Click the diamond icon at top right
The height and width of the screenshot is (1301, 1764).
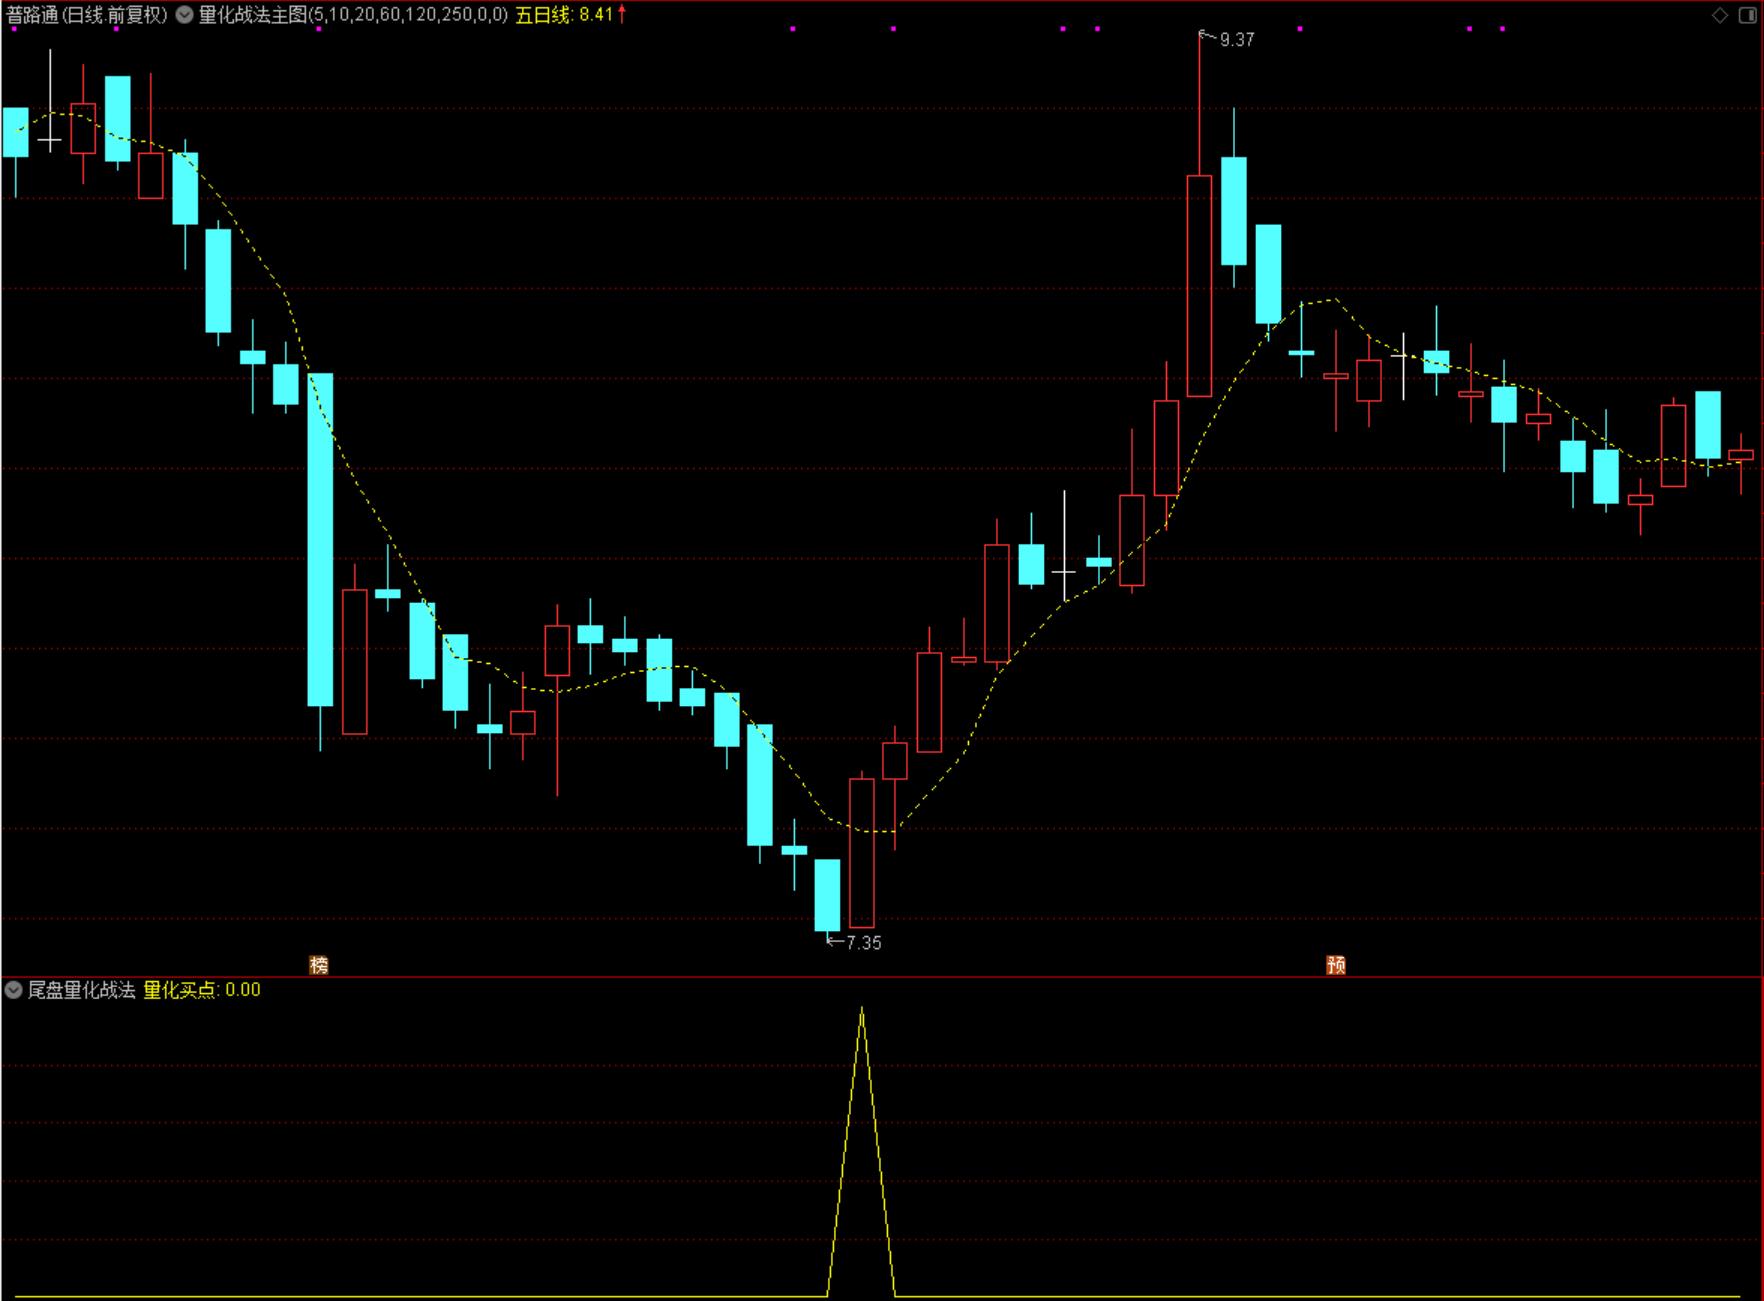pyautogui.click(x=1720, y=15)
